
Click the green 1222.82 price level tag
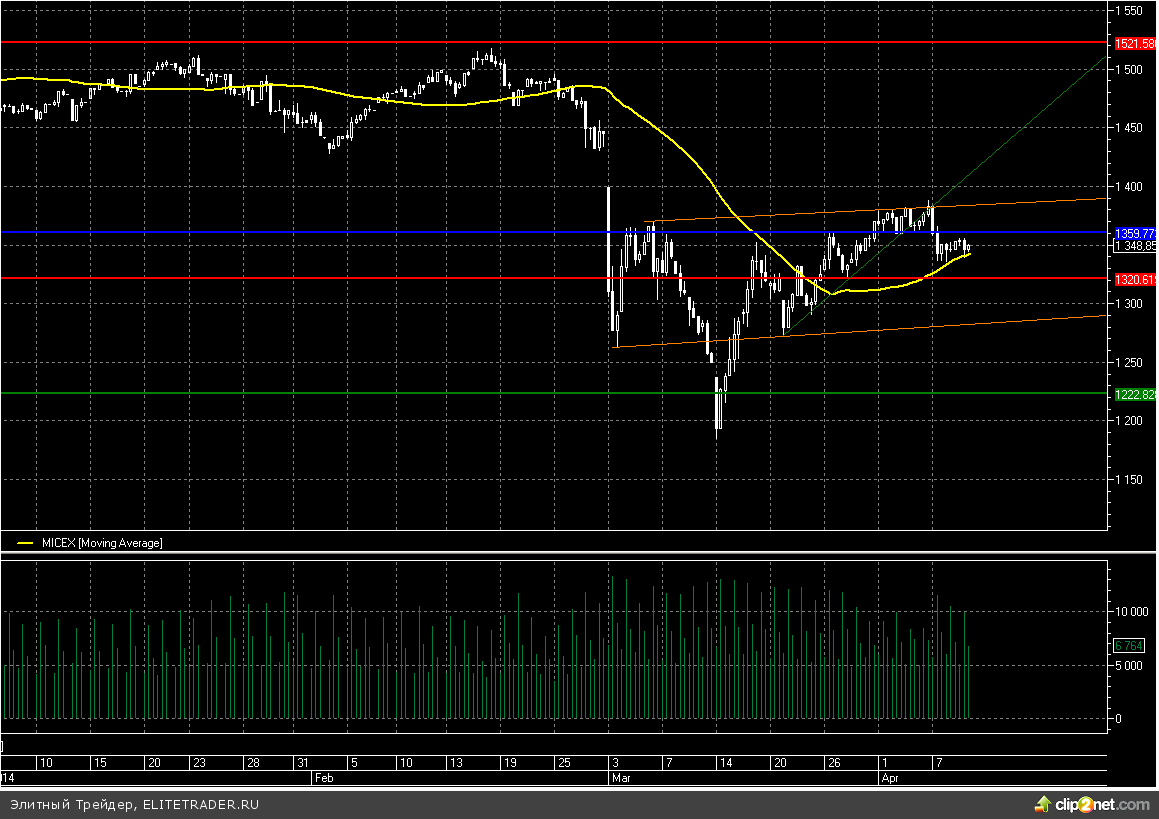coord(1135,395)
